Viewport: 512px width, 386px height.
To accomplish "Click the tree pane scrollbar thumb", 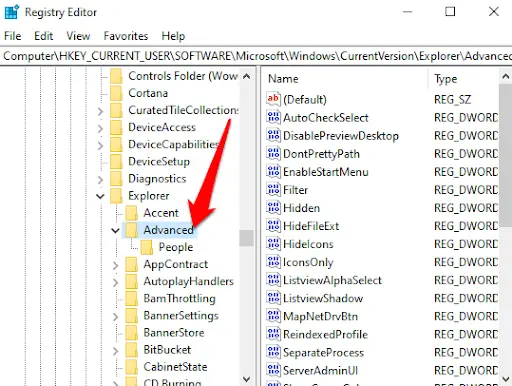I will [x=246, y=238].
